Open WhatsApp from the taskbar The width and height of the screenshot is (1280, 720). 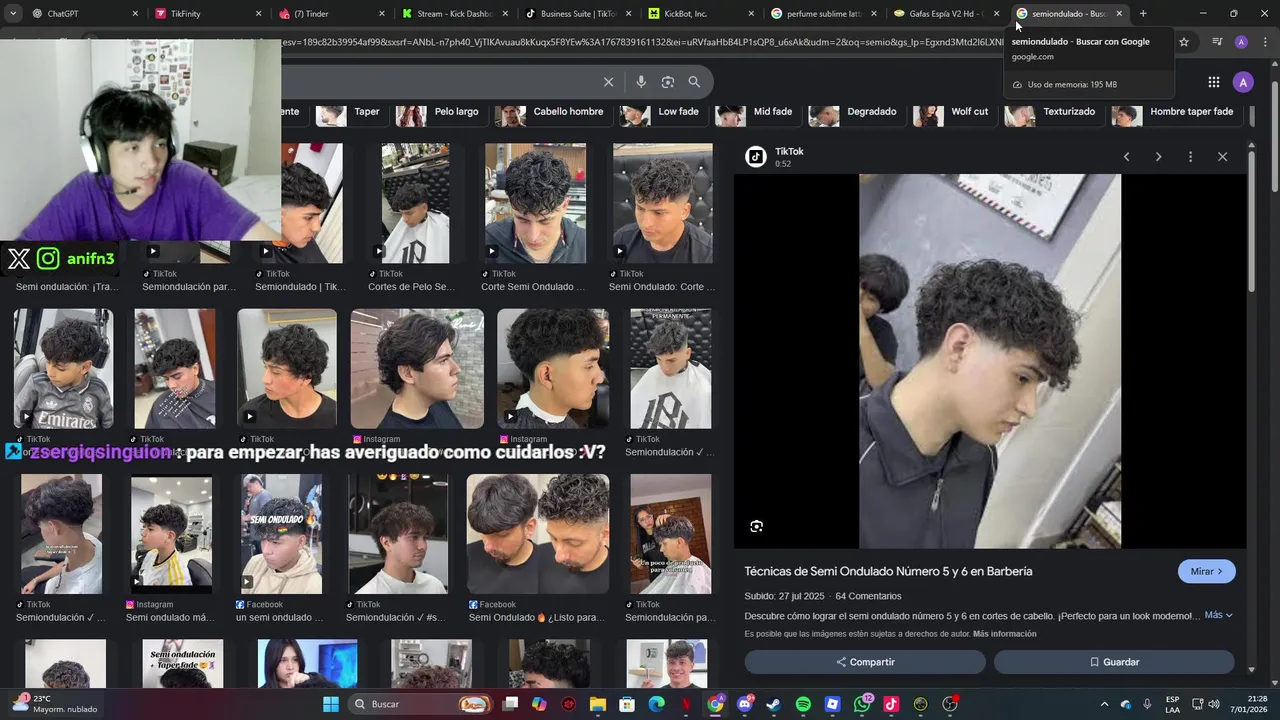tap(862, 704)
